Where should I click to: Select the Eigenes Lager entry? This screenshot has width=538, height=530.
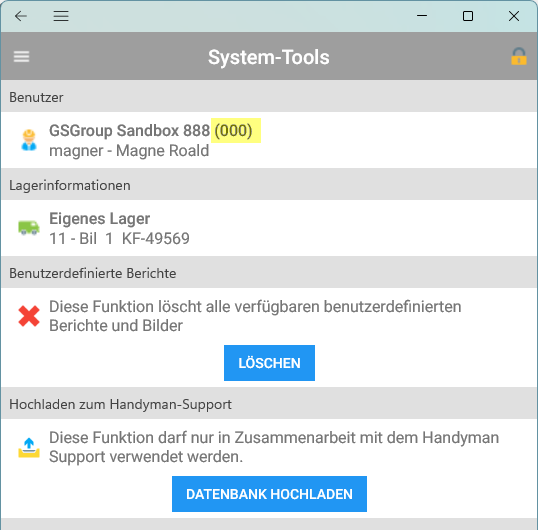[x=269, y=228]
